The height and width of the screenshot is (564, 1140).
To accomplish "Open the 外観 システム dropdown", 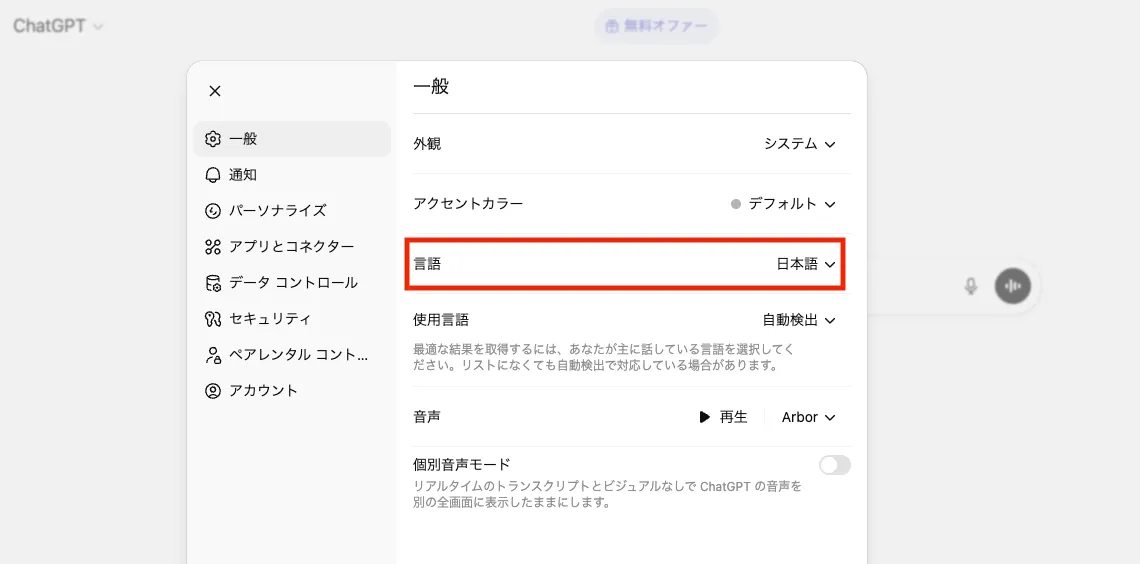I will click(800, 144).
